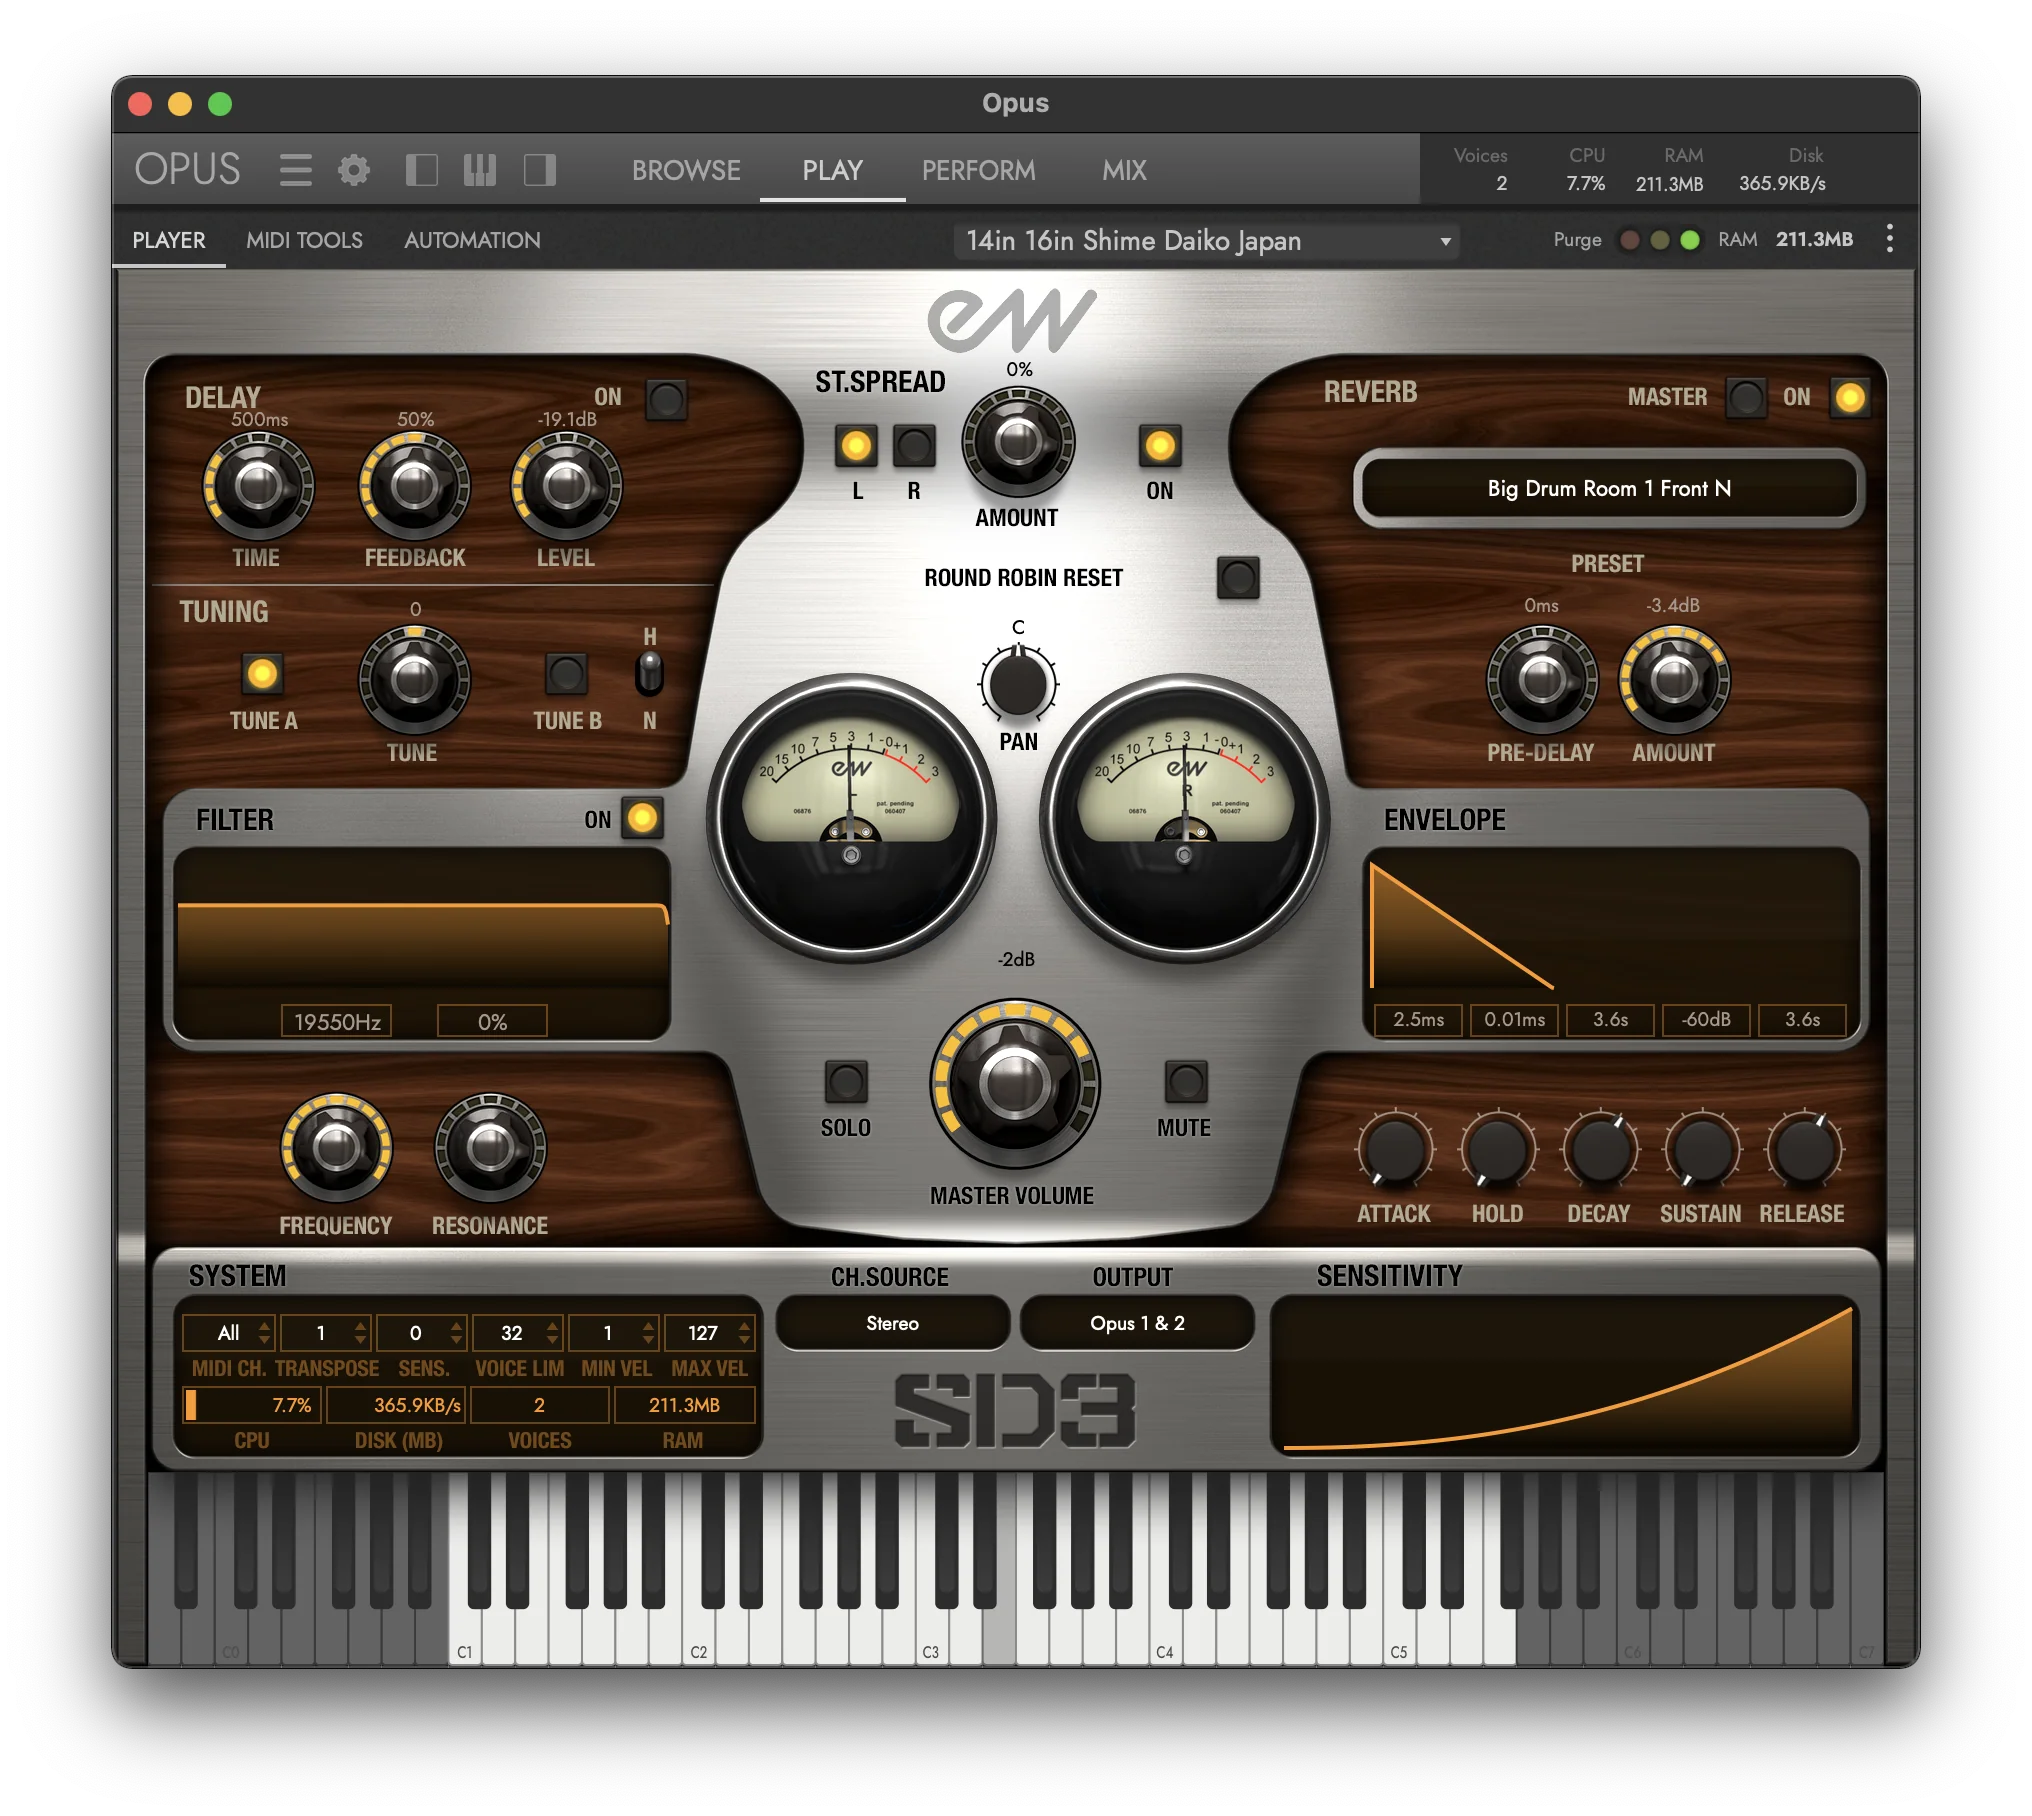
Task: Adjust the VOICE LIM stepper arrows
Action: pyautogui.click(x=552, y=1333)
